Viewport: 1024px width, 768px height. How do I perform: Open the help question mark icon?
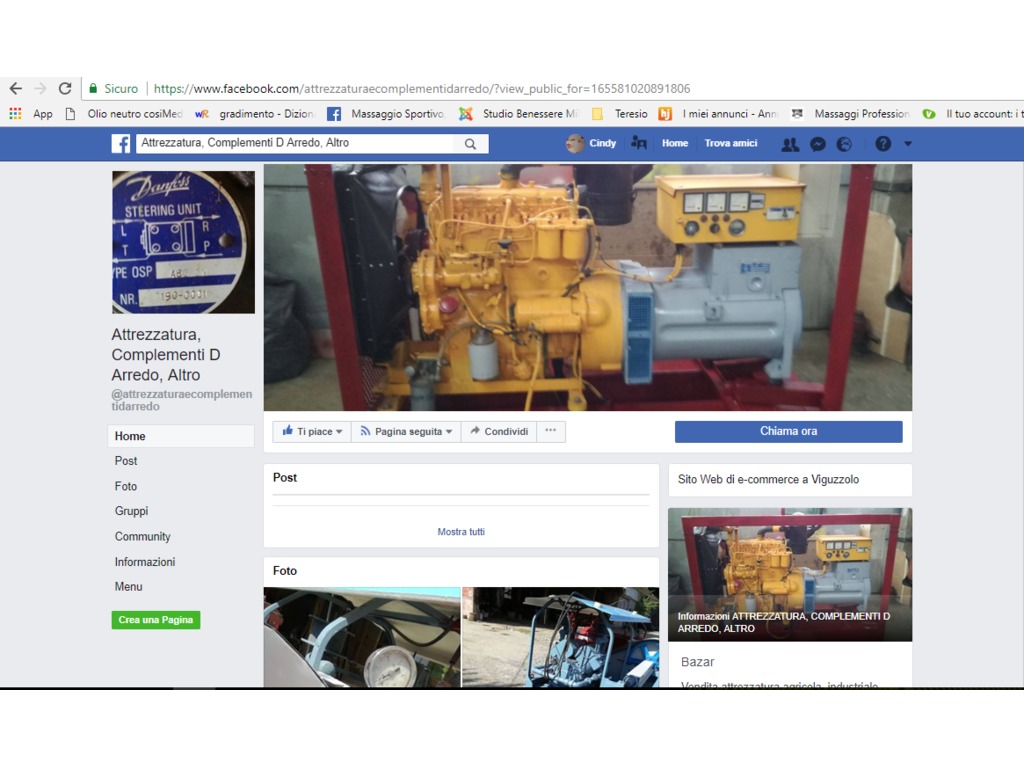(x=883, y=144)
